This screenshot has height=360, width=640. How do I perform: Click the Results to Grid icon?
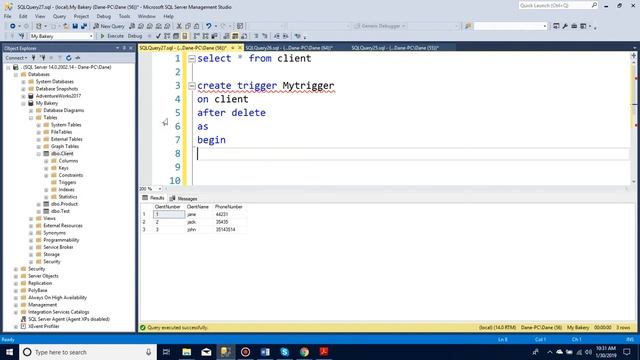point(235,36)
